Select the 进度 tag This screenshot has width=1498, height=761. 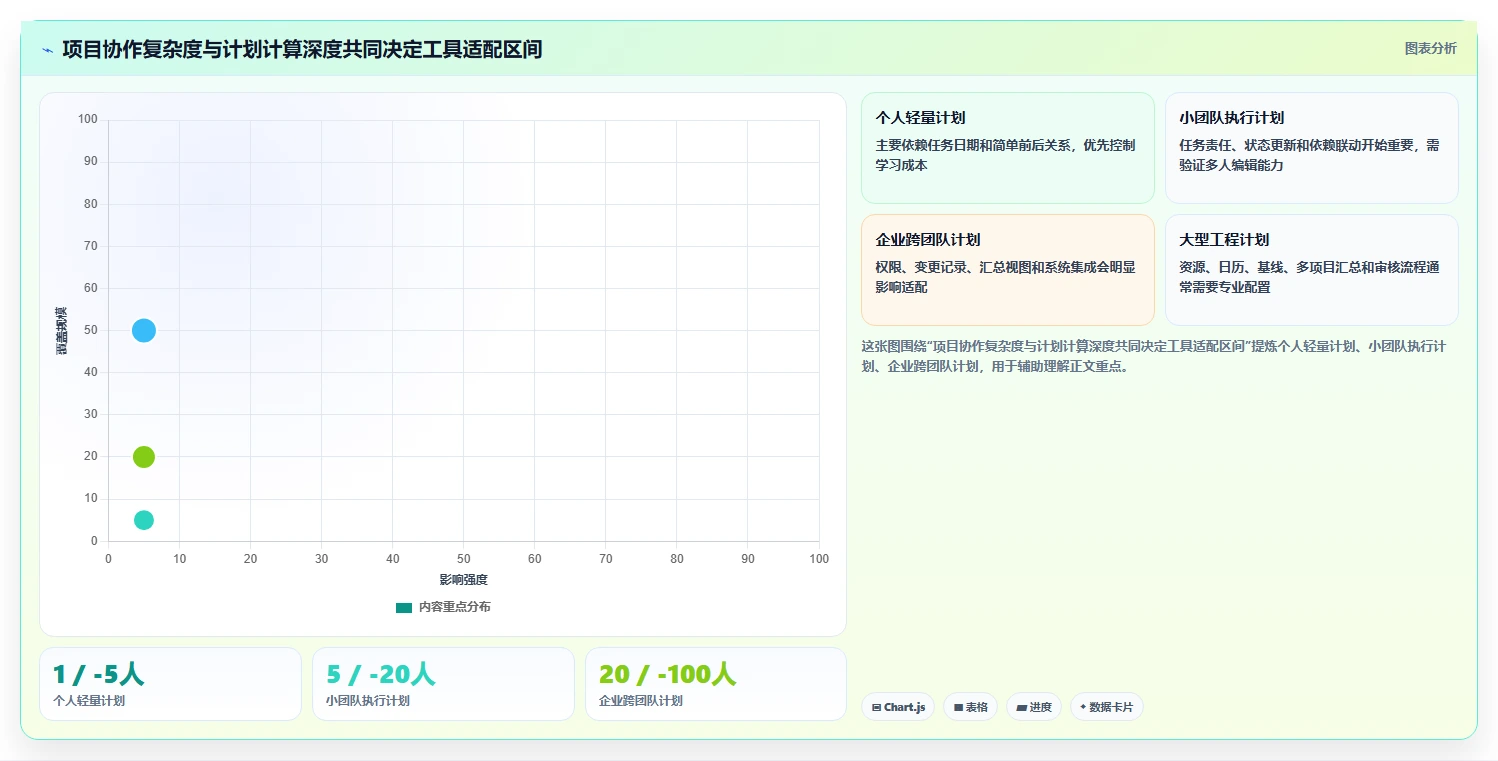click(1034, 707)
